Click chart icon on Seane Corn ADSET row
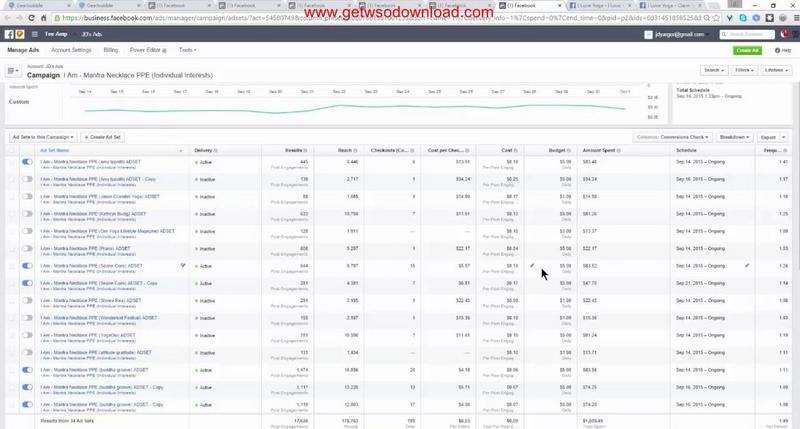The image size is (800, 429). coord(183,266)
